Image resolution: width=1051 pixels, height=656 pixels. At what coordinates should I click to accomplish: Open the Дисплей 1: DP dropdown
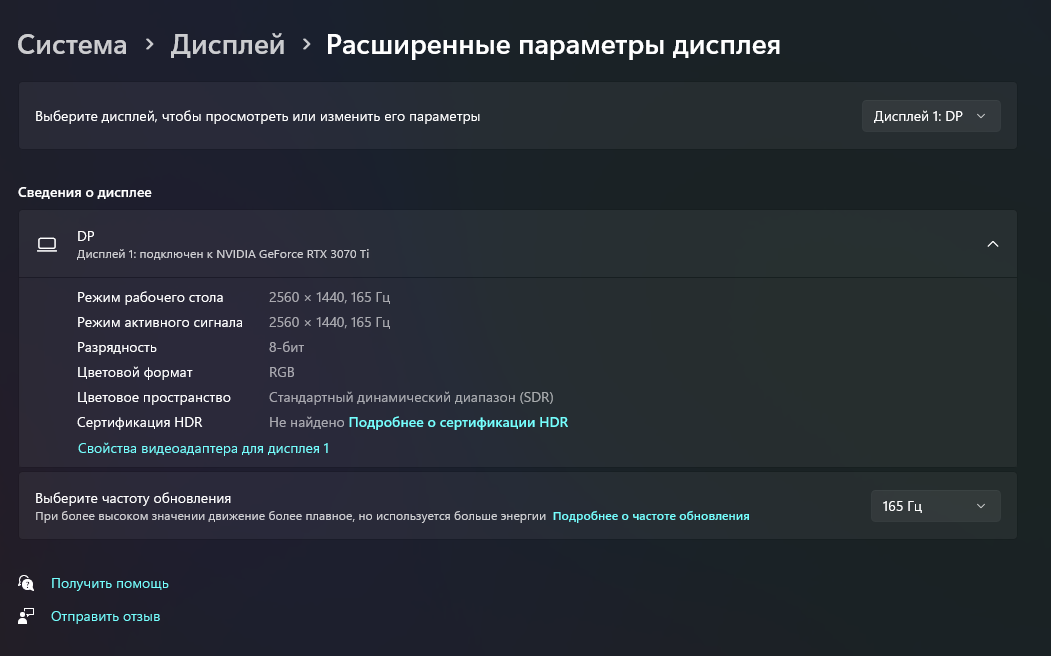pyautogui.click(x=930, y=116)
